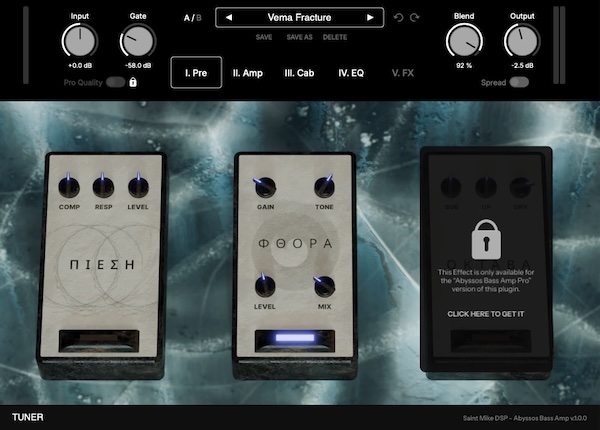Click the DELETE preset button

click(335, 37)
